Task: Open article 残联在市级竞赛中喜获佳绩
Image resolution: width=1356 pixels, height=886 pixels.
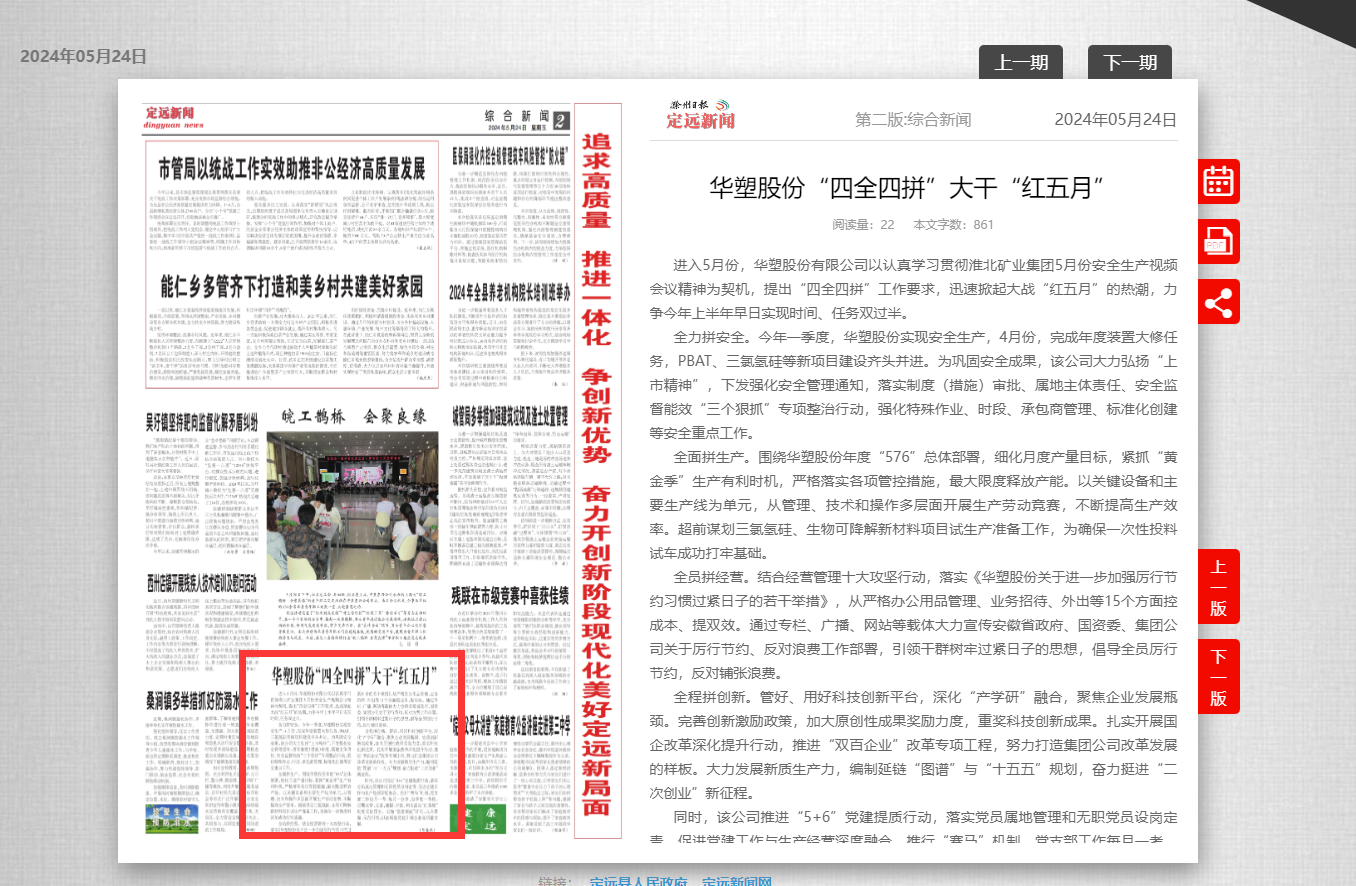Action: 510,592
